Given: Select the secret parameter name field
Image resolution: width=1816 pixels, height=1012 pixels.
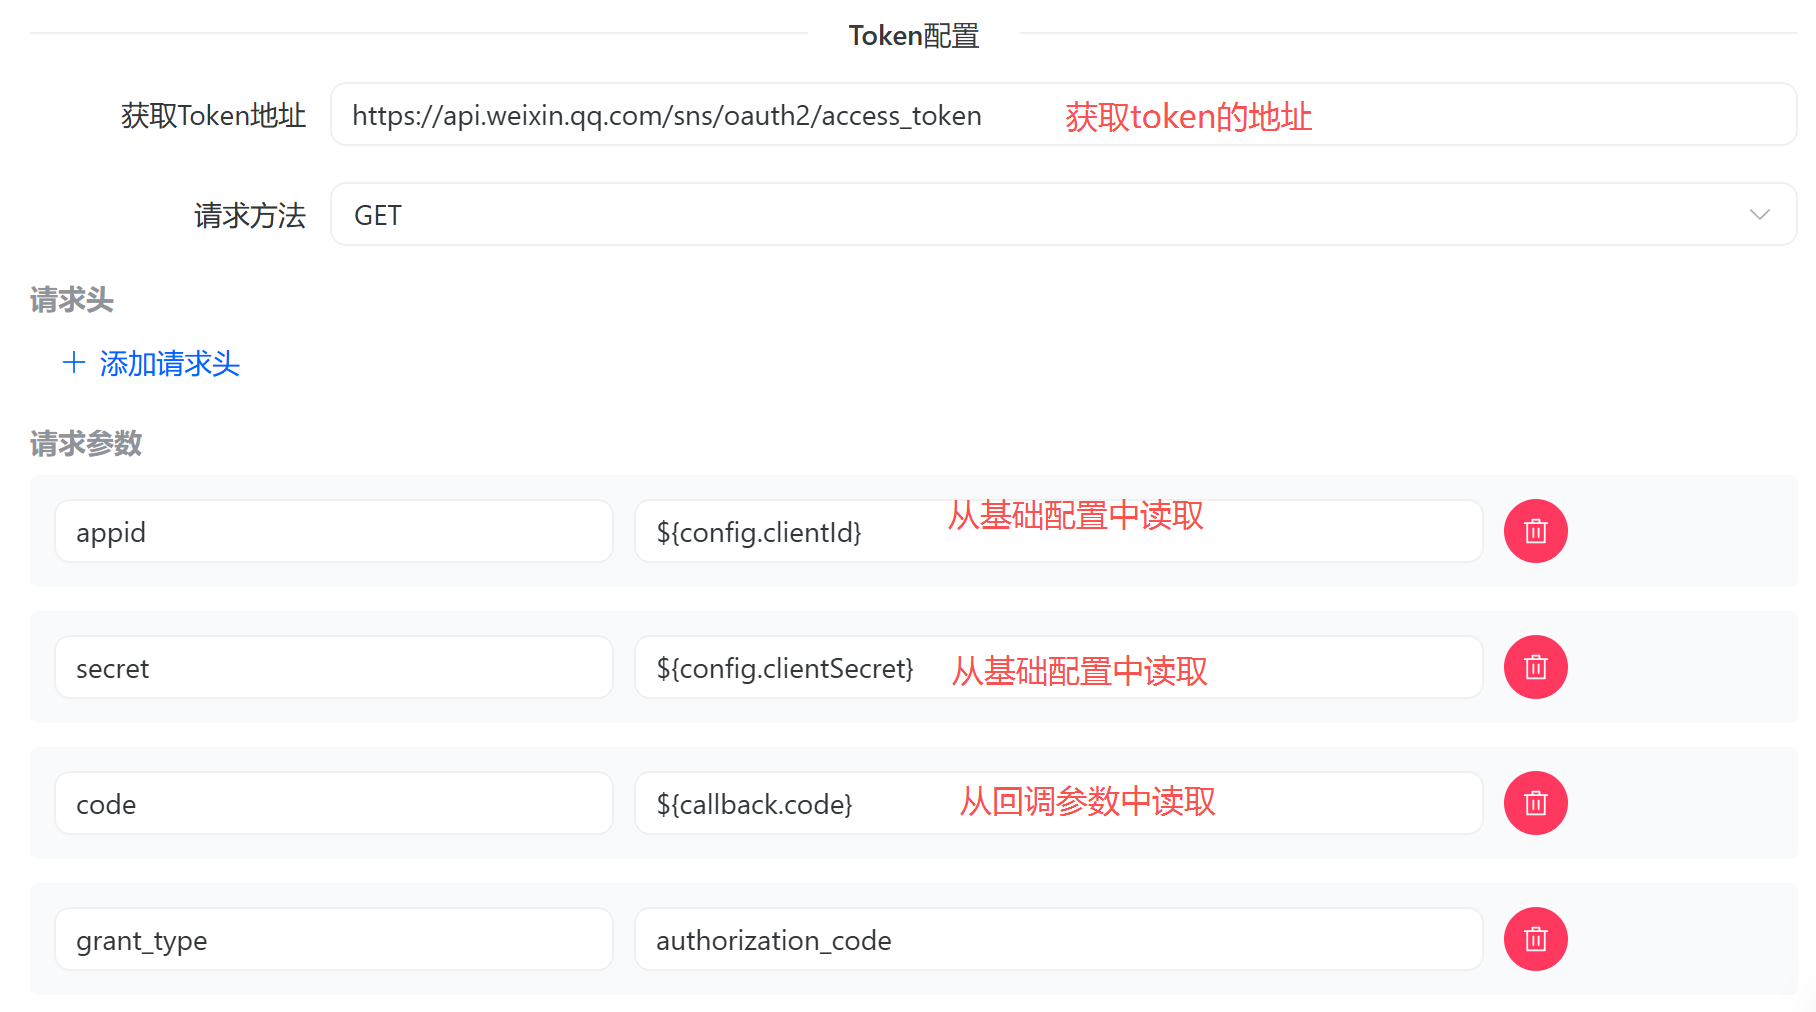Looking at the screenshot, I should pyautogui.click(x=333, y=668).
